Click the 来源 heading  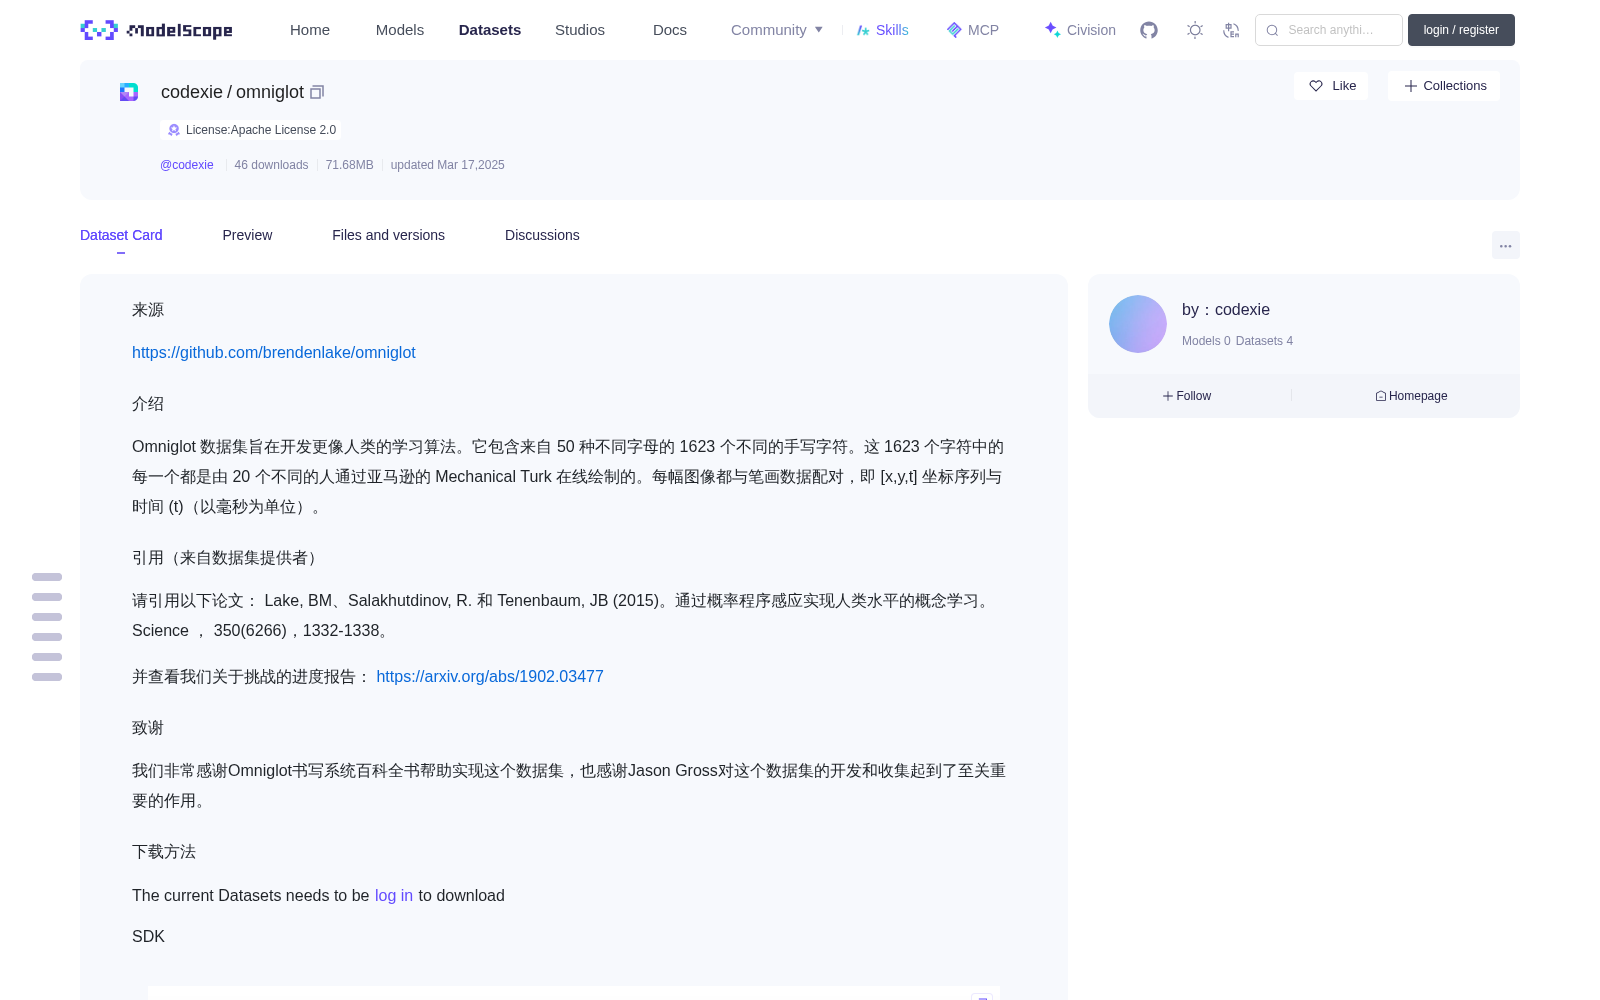coord(148,310)
